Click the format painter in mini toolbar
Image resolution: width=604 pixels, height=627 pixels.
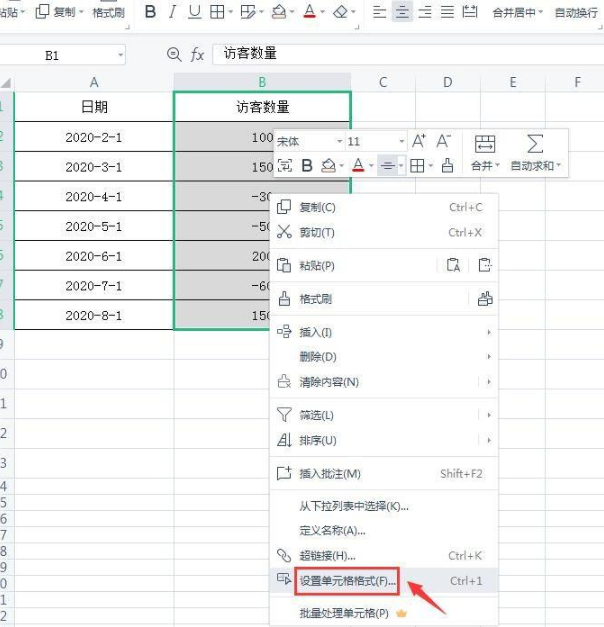click(x=447, y=165)
